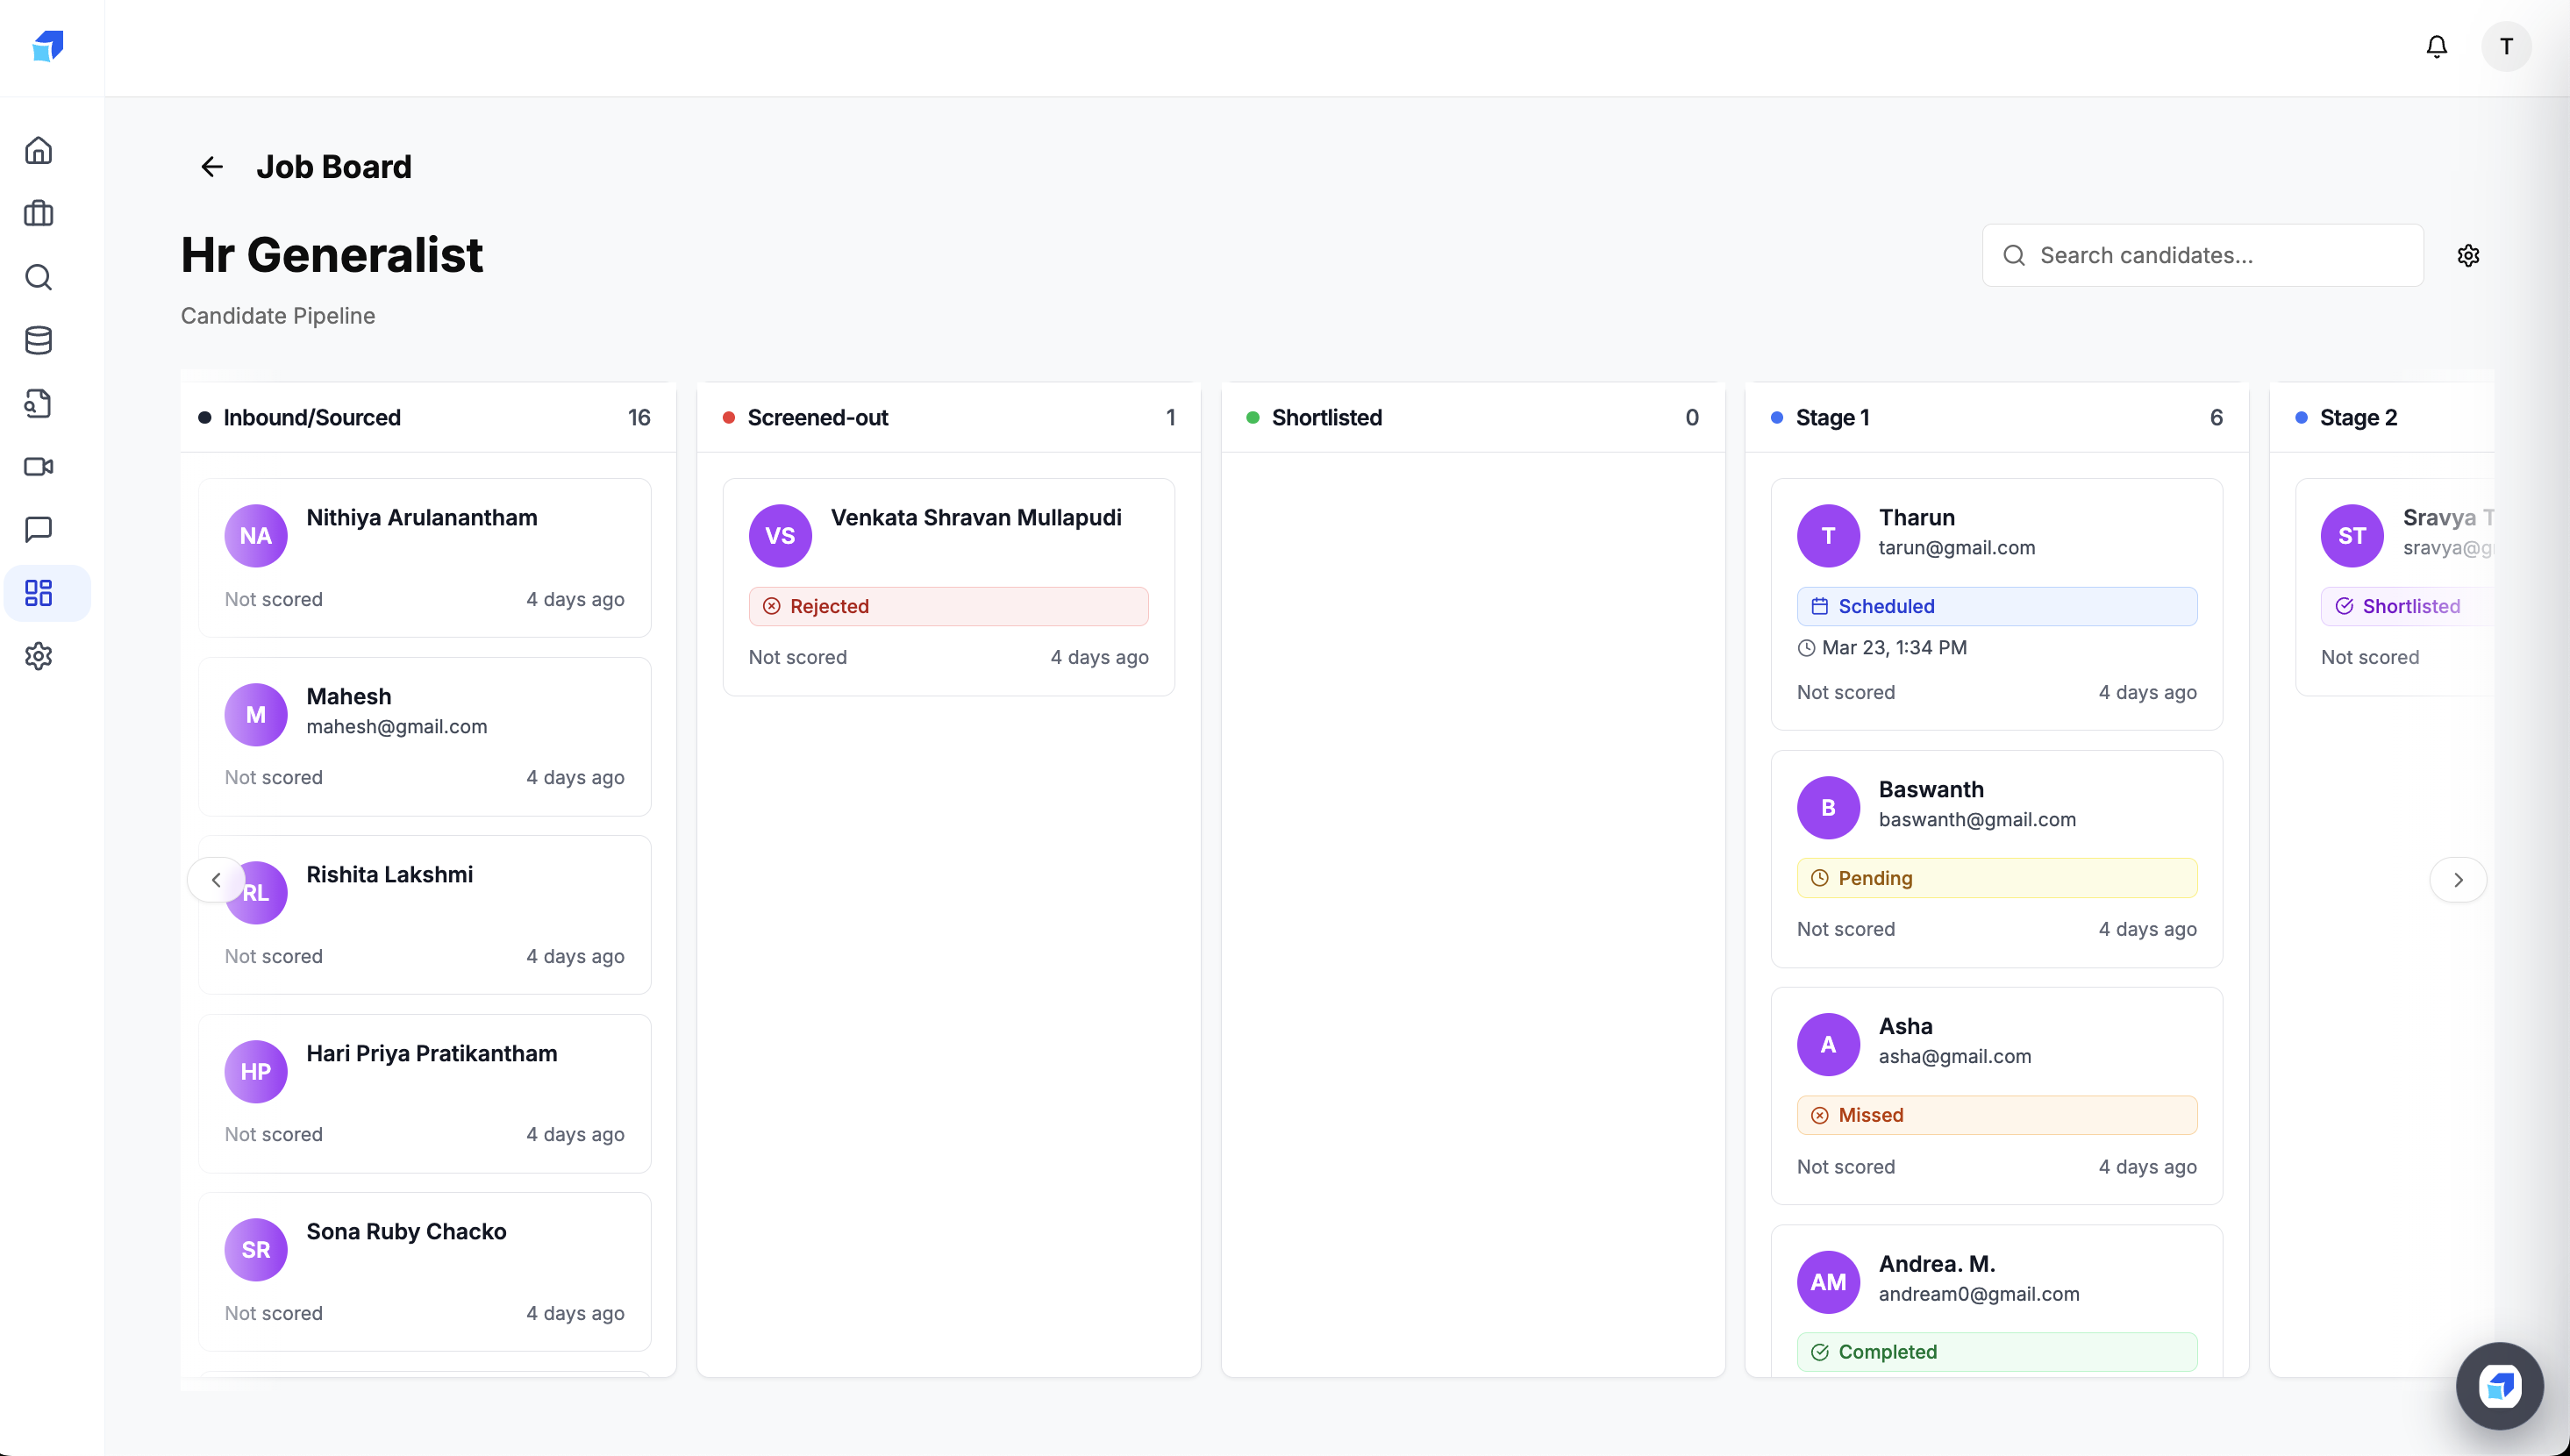Open the resume parser document icon
The width and height of the screenshot is (2570, 1456).
pos(38,403)
